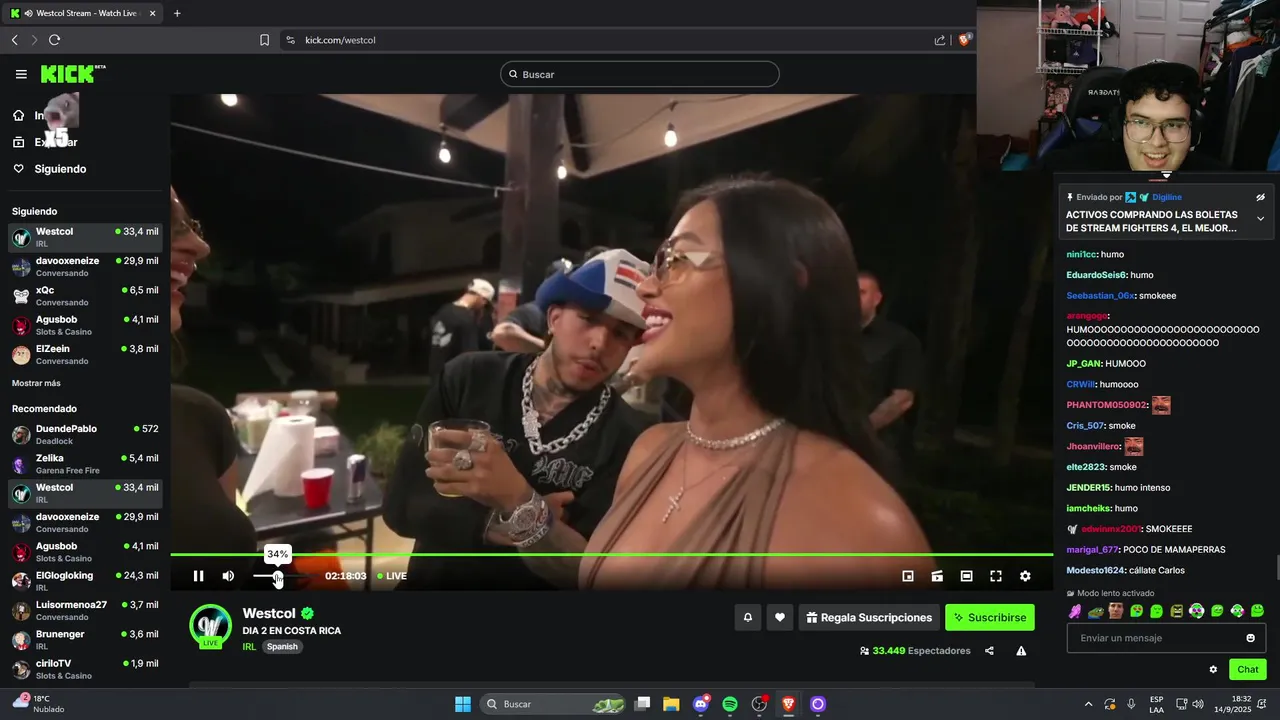The width and height of the screenshot is (1280, 720).
Task: Open Brunenger recommended channel
Action: (x=85, y=639)
